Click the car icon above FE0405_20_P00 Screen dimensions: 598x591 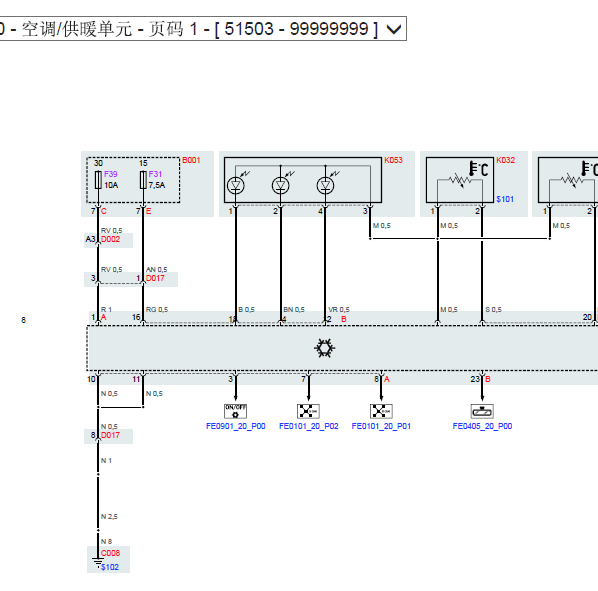482,411
